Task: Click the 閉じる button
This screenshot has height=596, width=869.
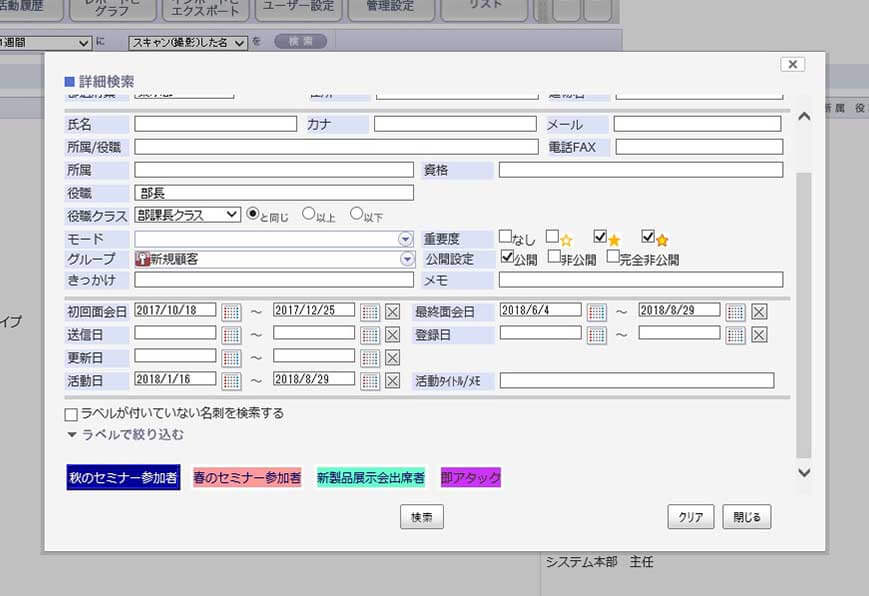Action: 747,517
